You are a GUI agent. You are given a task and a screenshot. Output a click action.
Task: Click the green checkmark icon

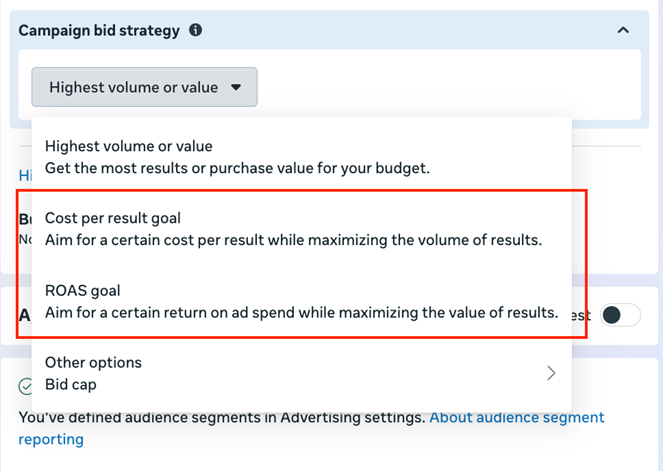pyautogui.click(x=26, y=386)
